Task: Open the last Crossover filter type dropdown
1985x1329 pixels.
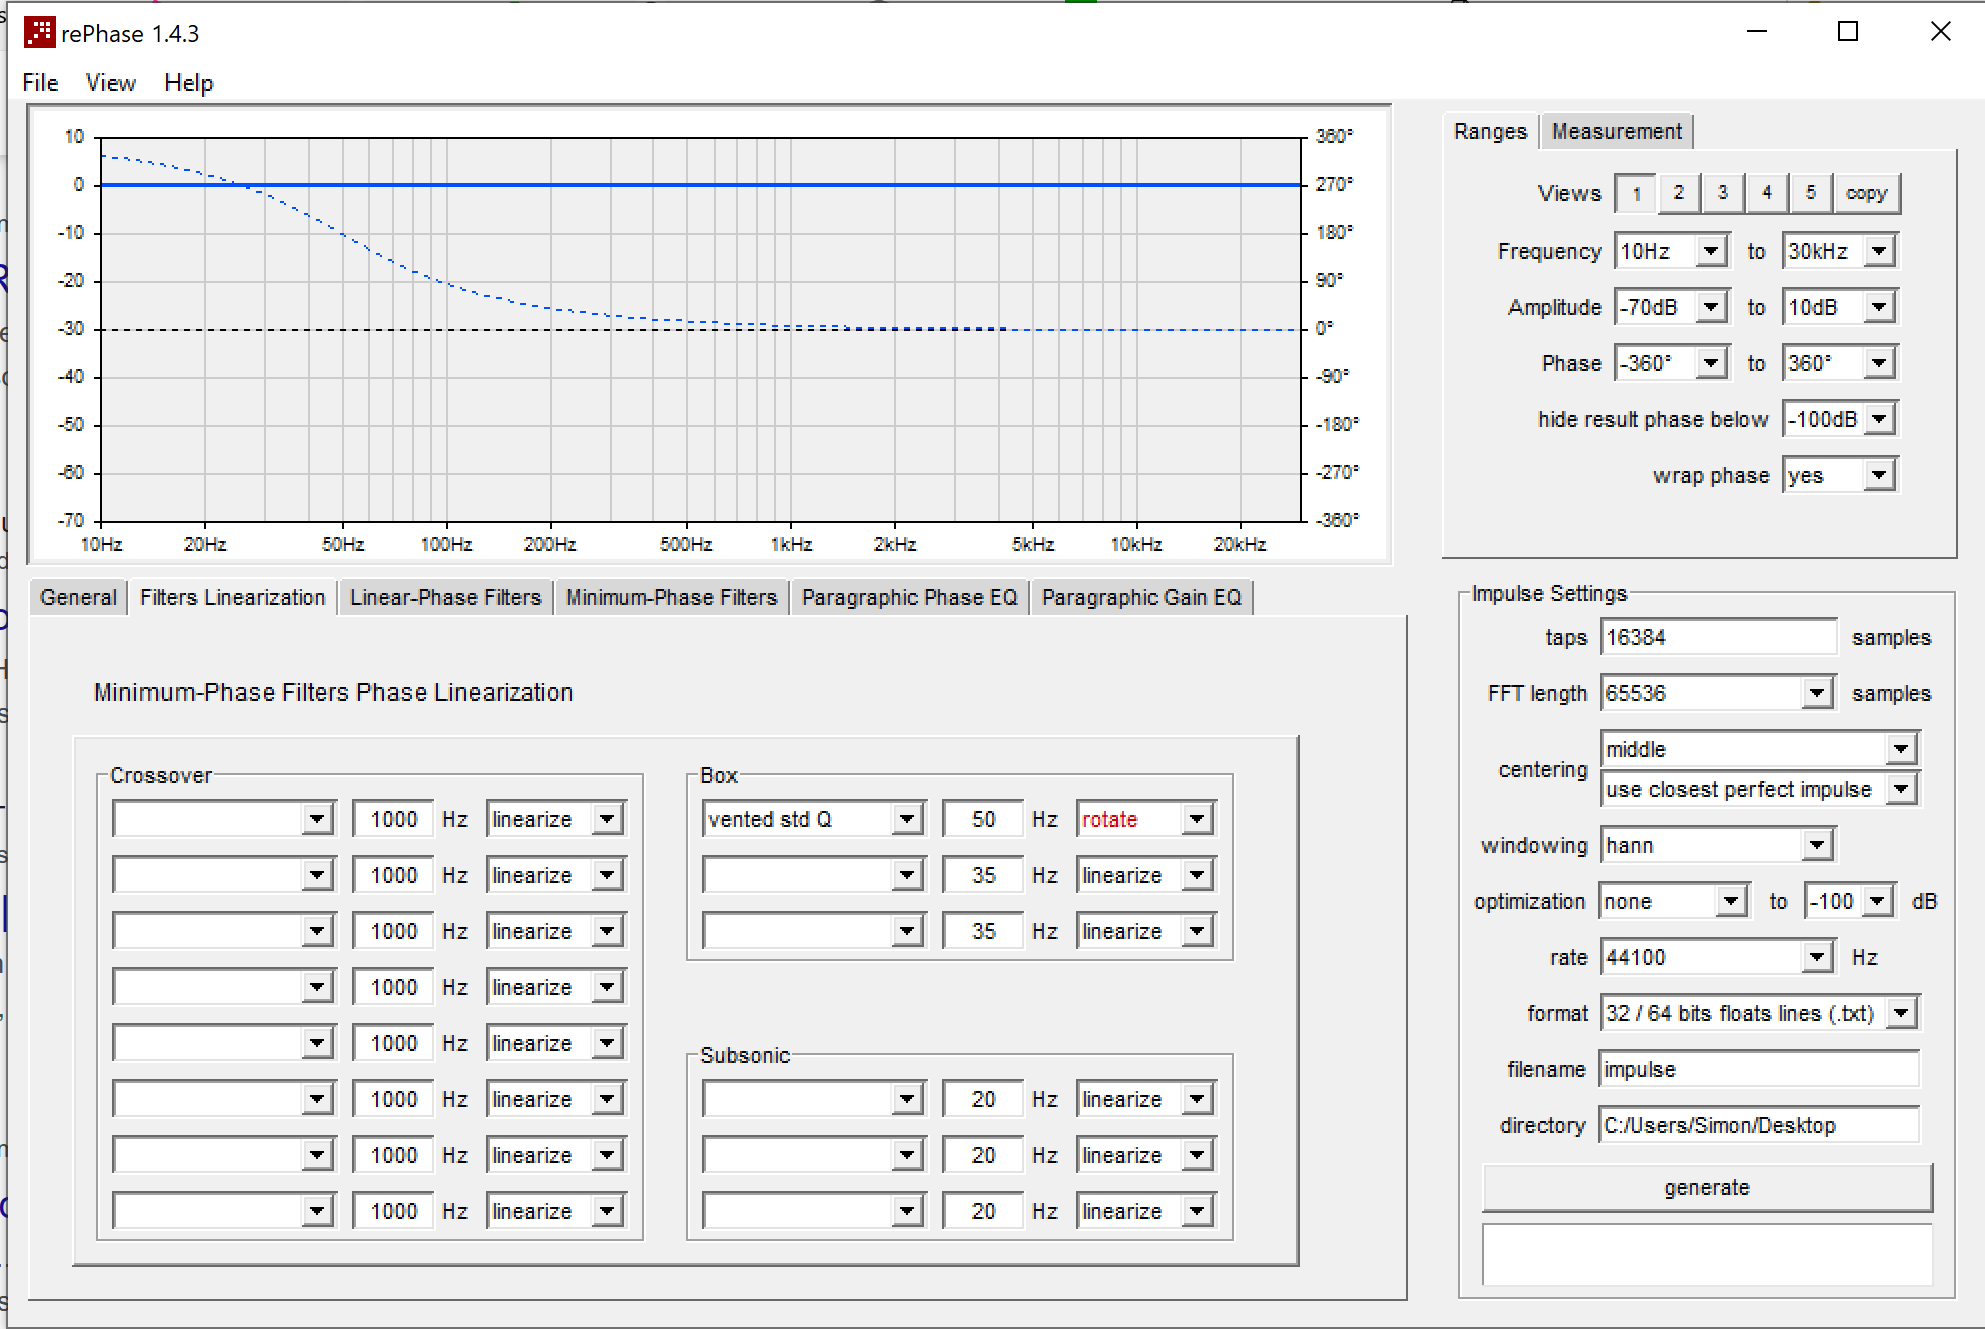Action: pos(223,1211)
